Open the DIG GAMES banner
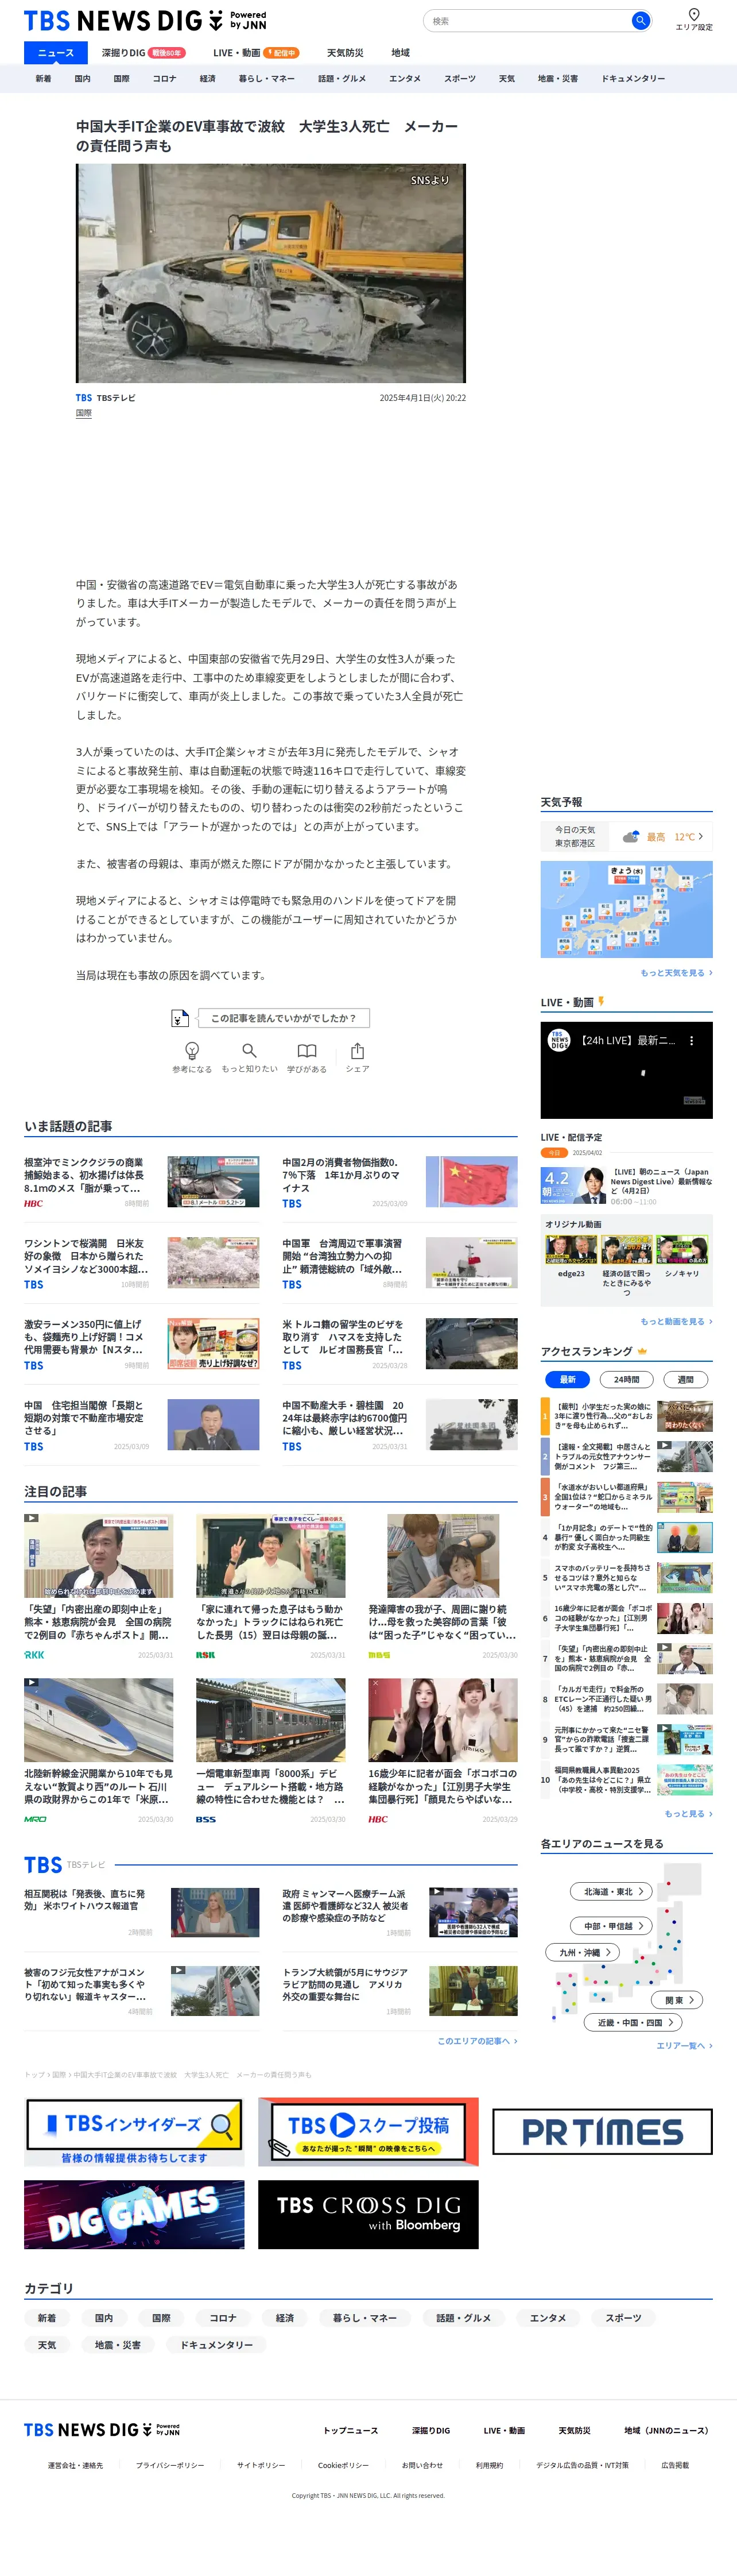 (134, 2215)
